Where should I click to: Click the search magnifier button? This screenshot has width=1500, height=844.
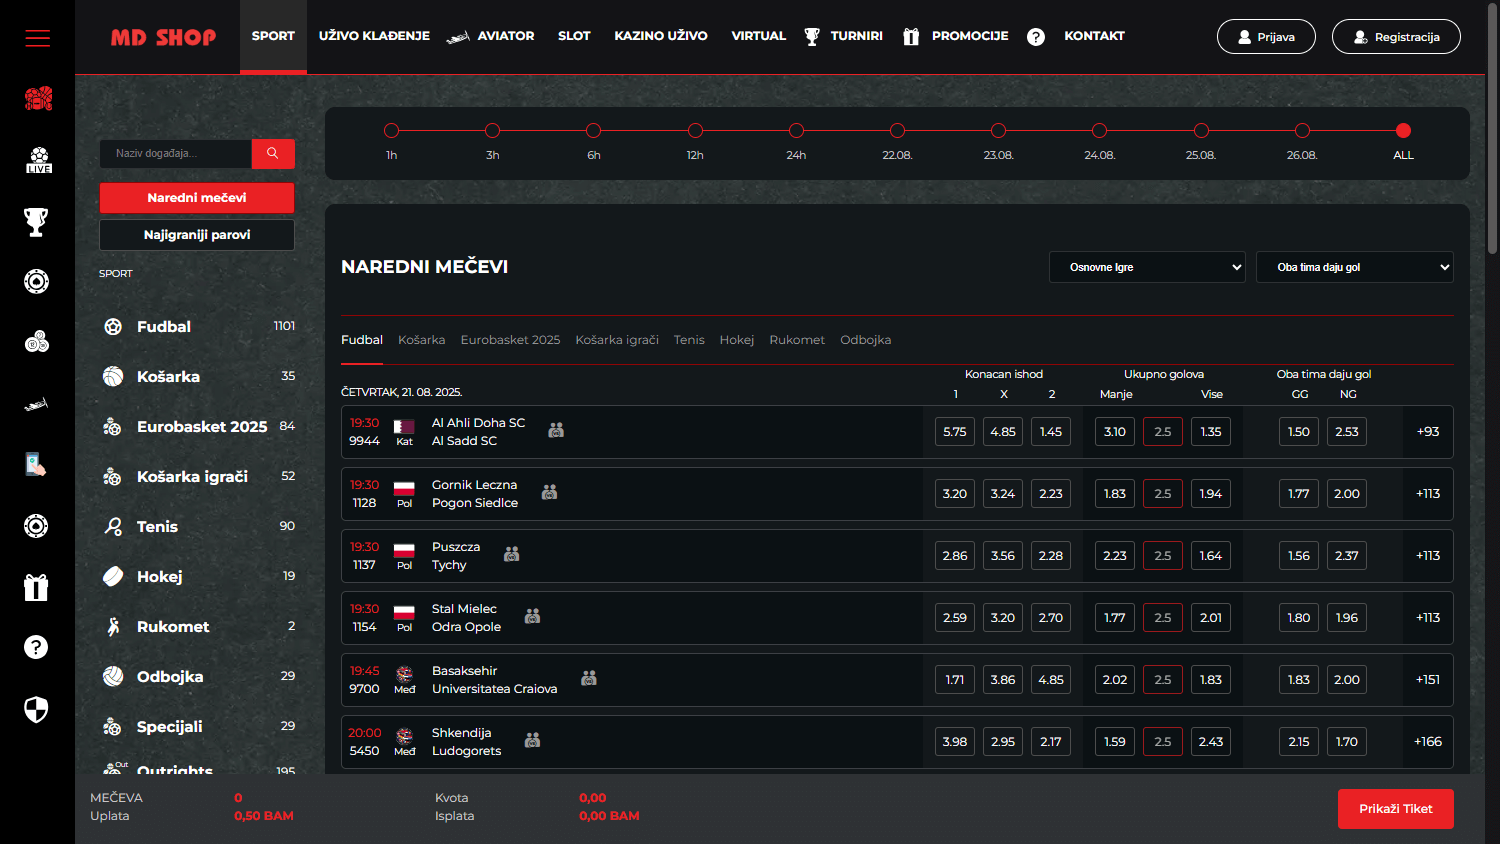[x=272, y=153]
